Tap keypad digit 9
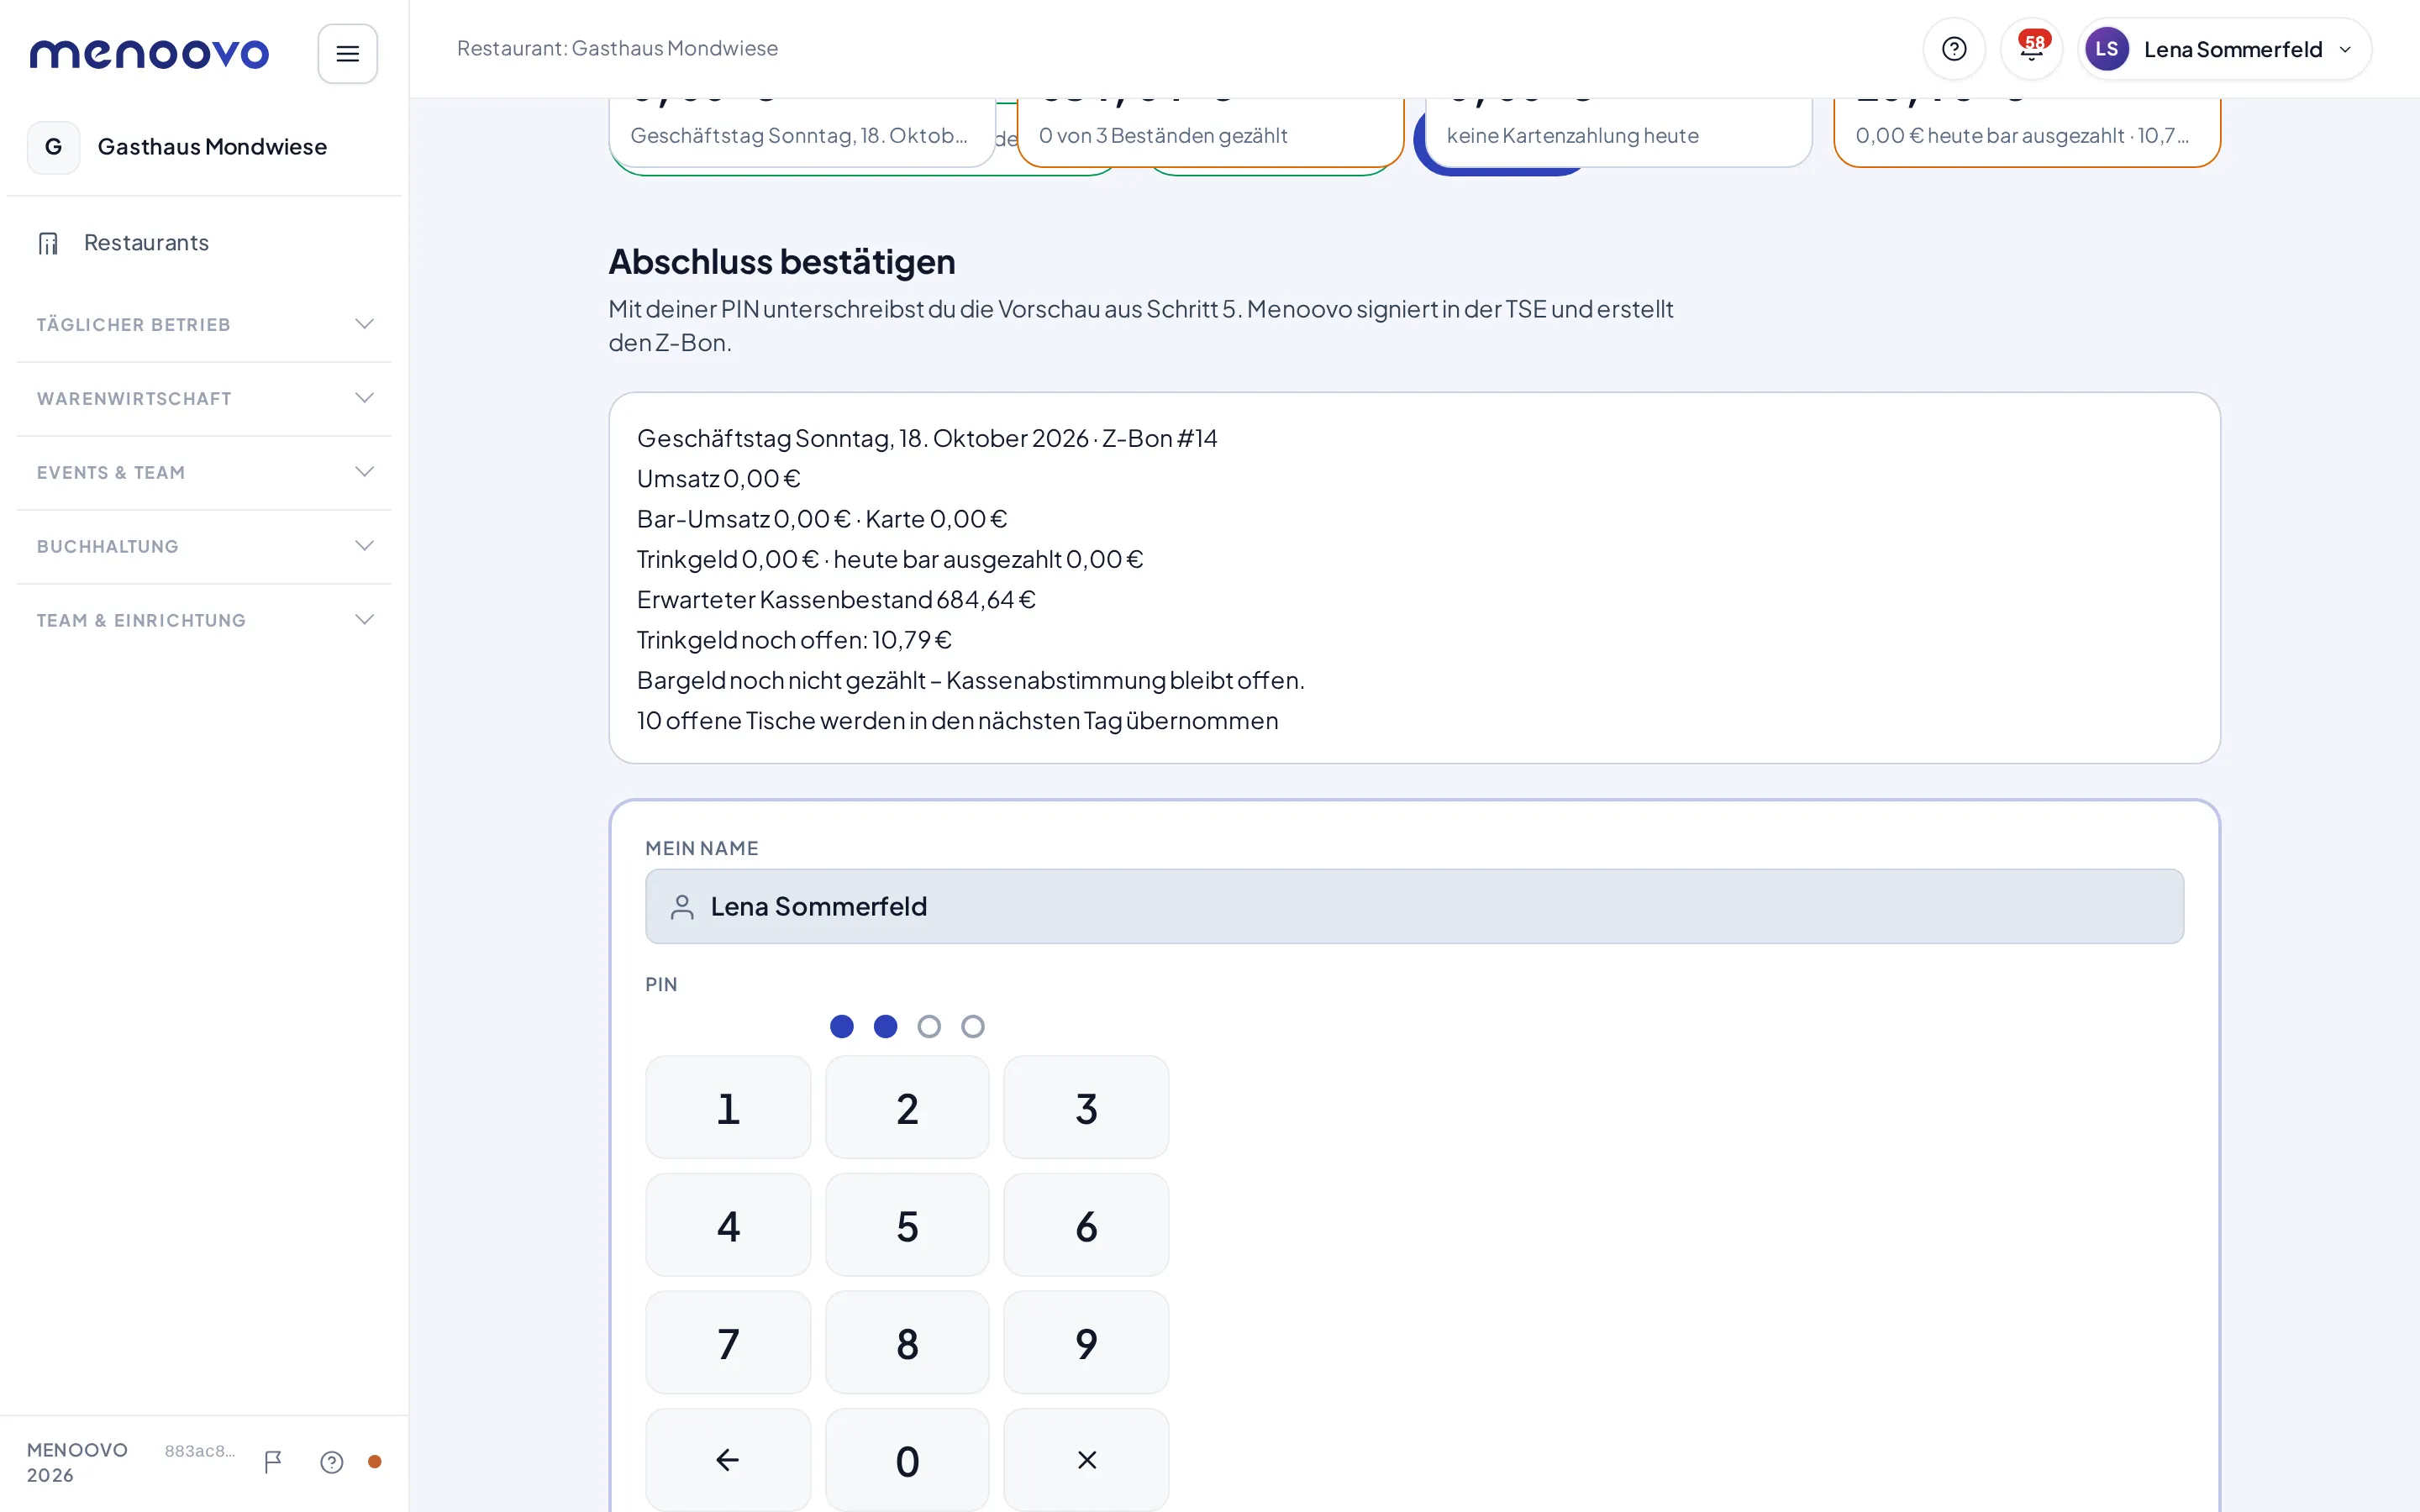2420x1512 pixels. point(1086,1343)
